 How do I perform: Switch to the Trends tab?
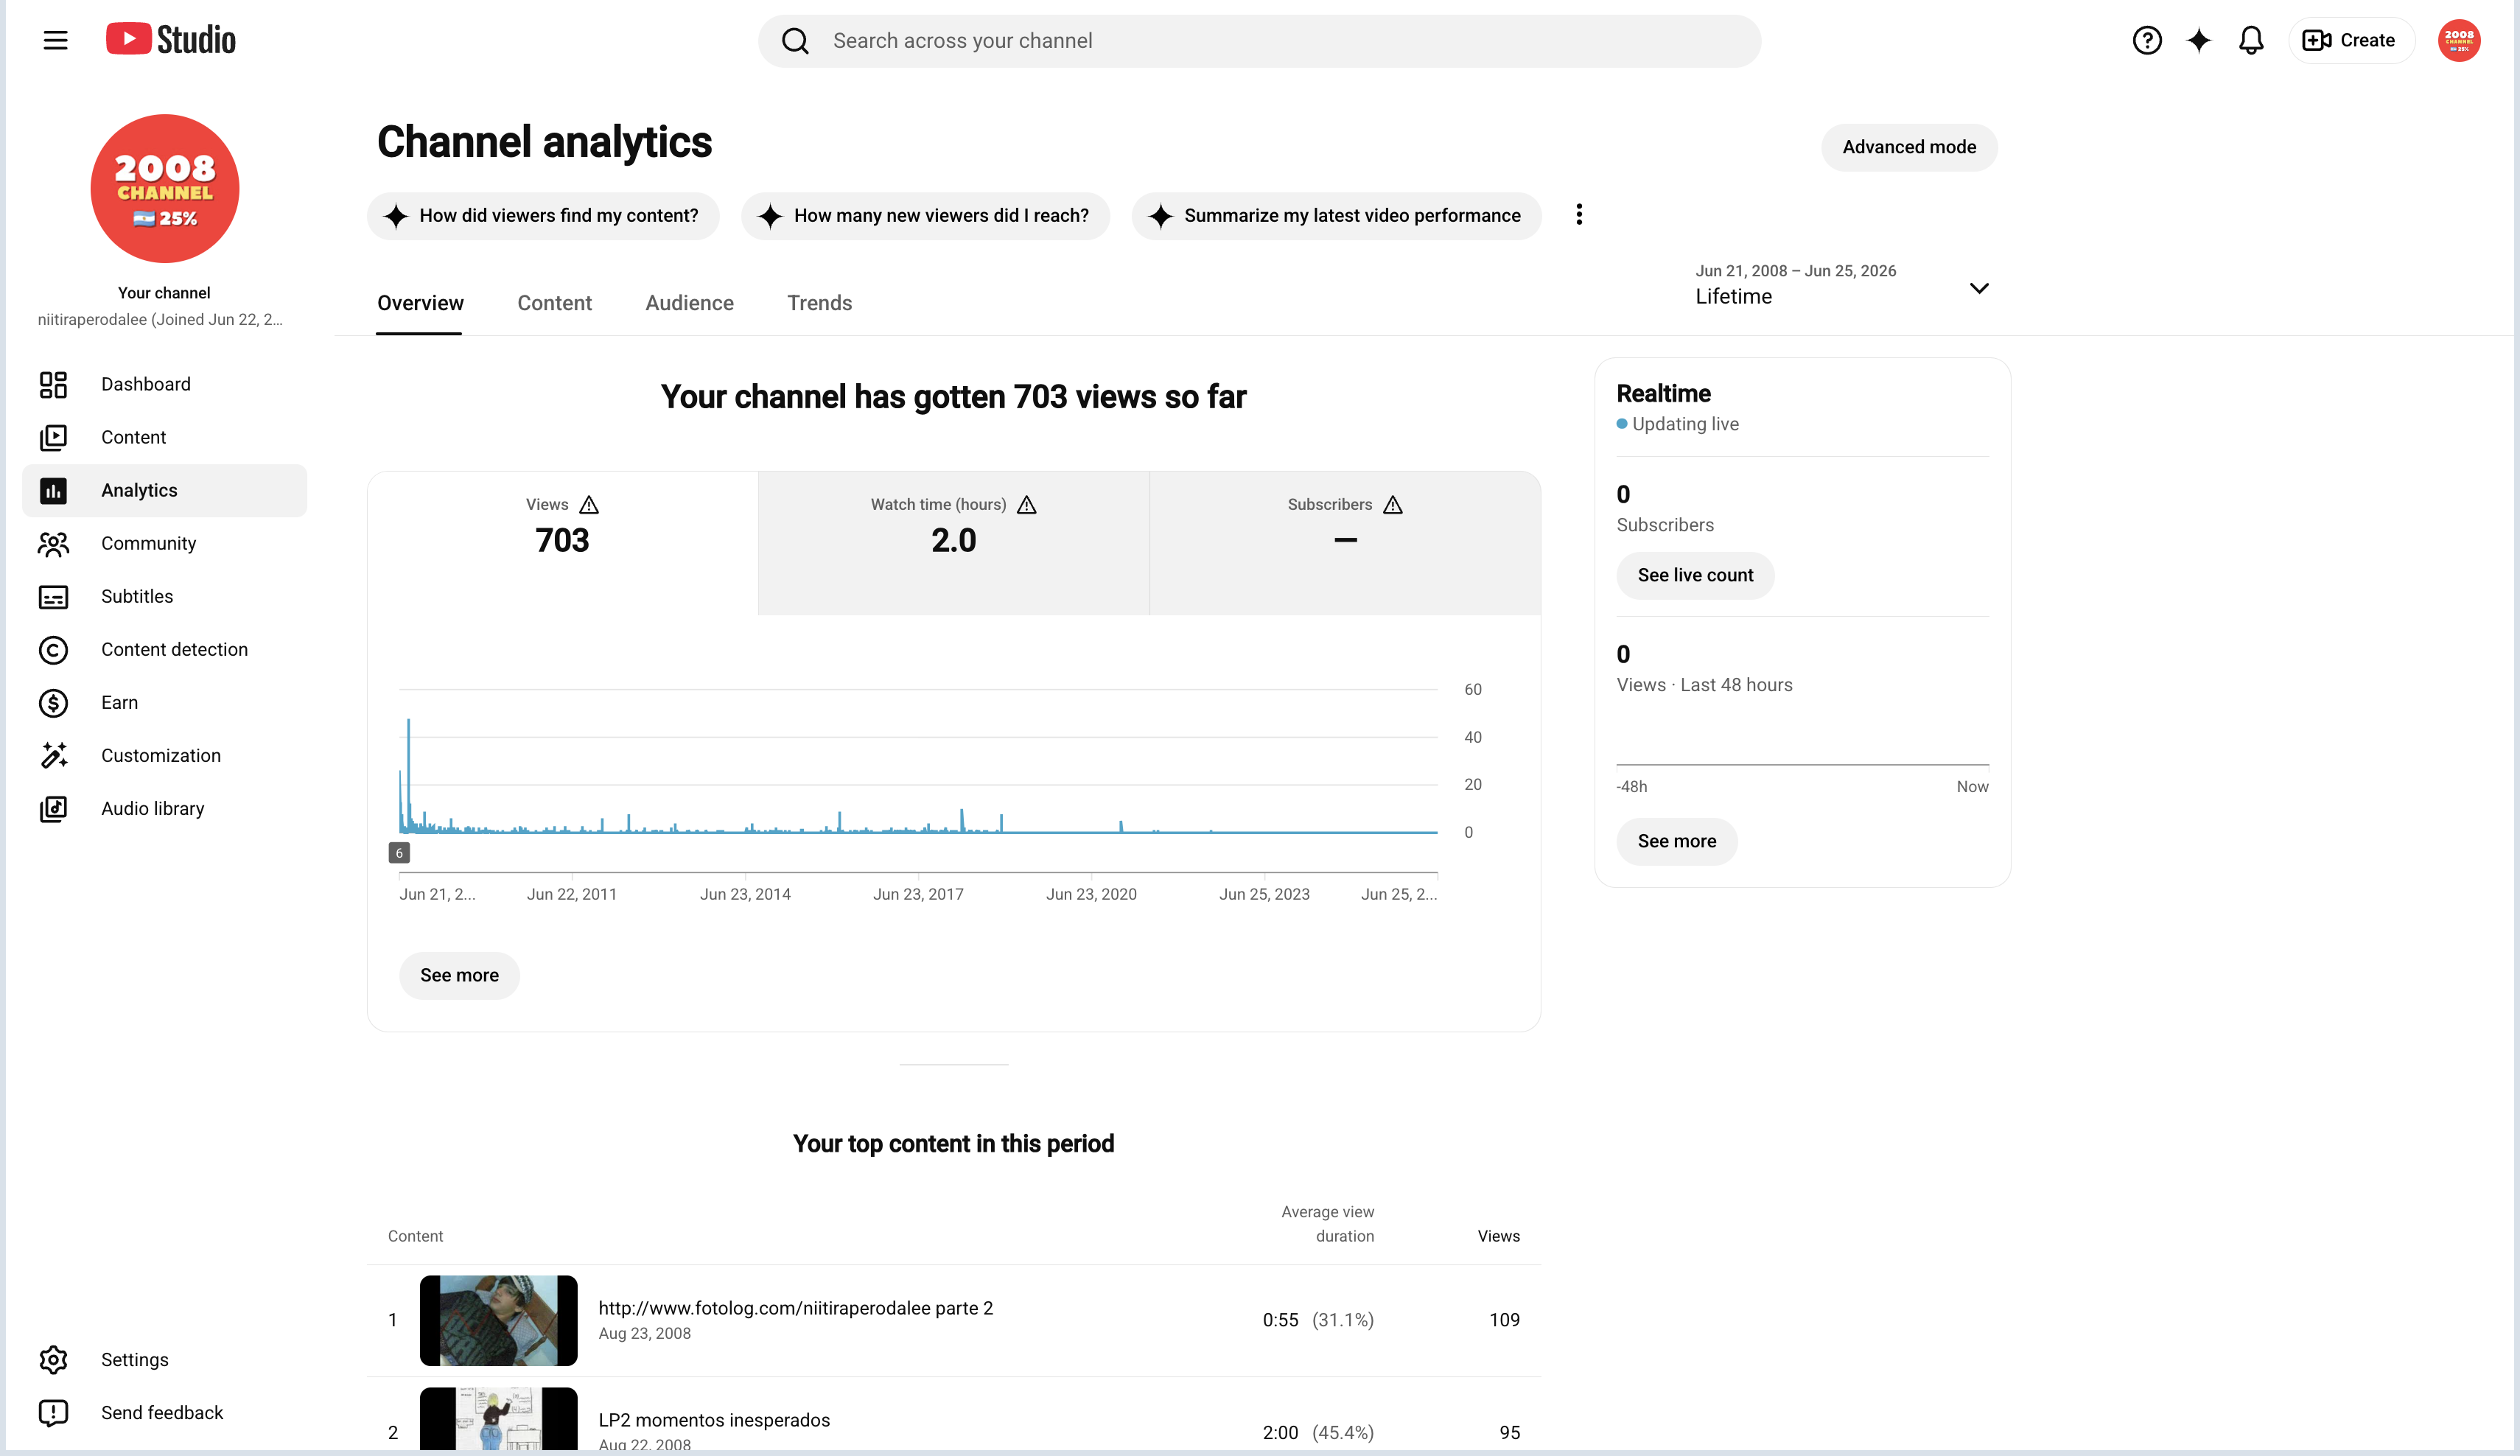[x=819, y=303]
